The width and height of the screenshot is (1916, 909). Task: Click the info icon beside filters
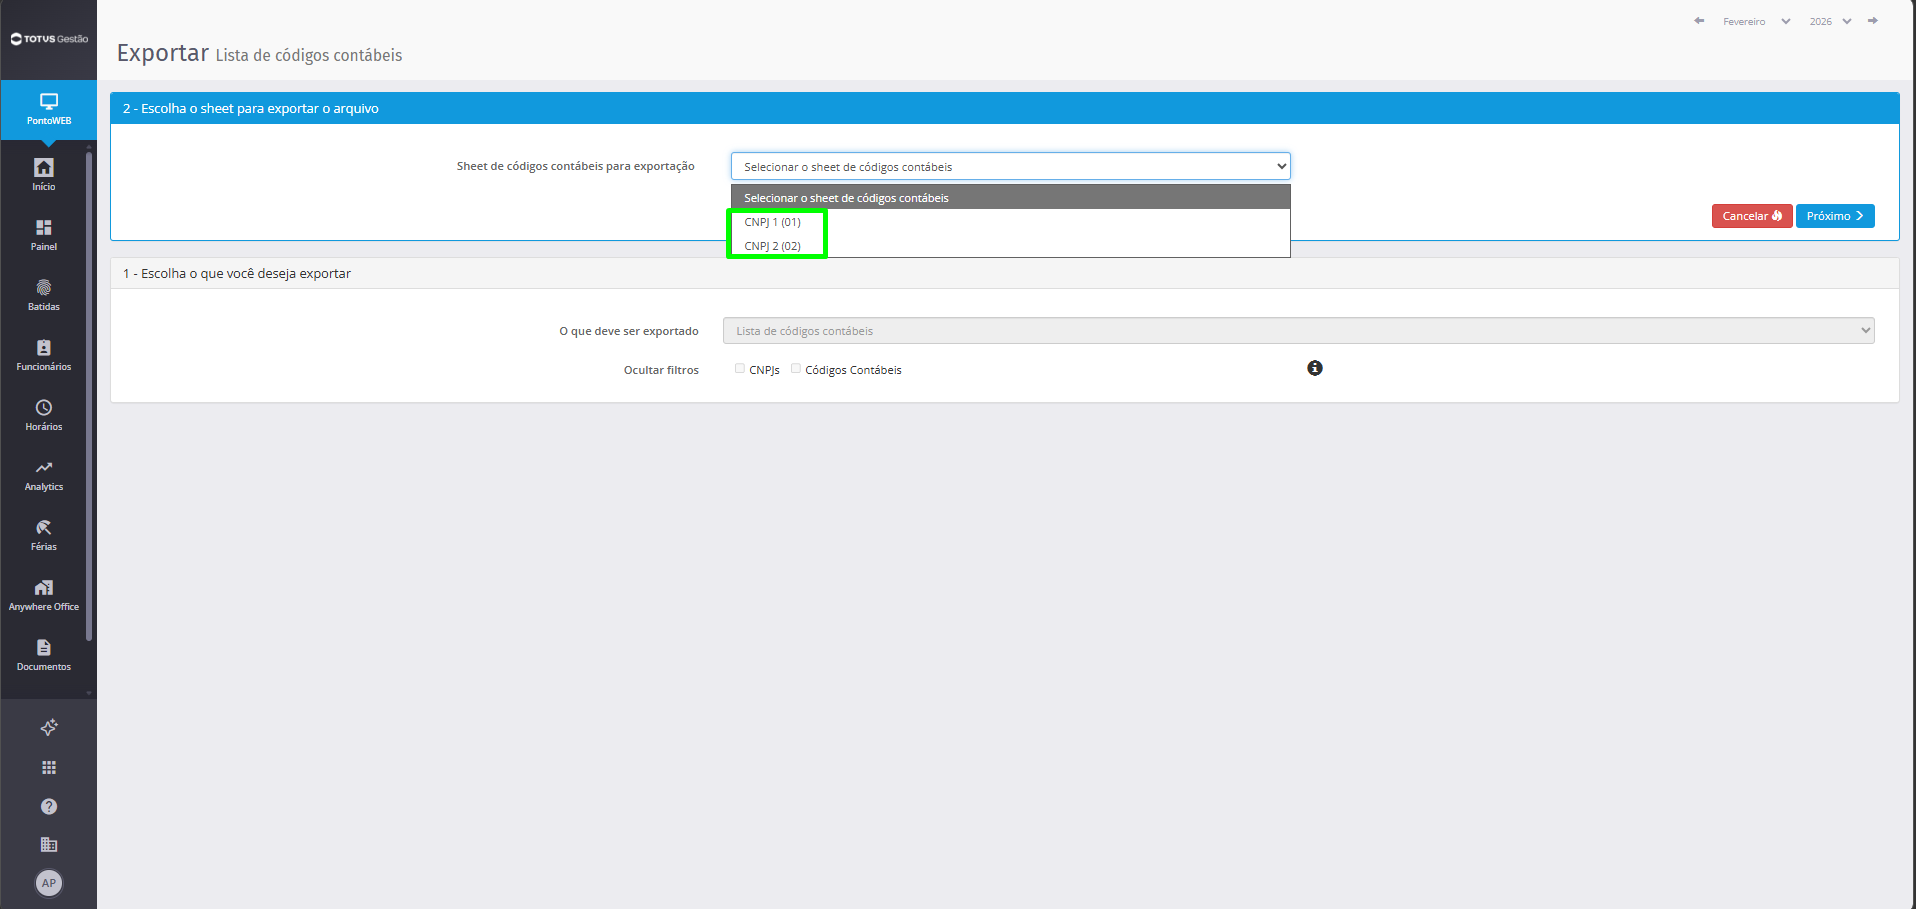(1314, 368)
